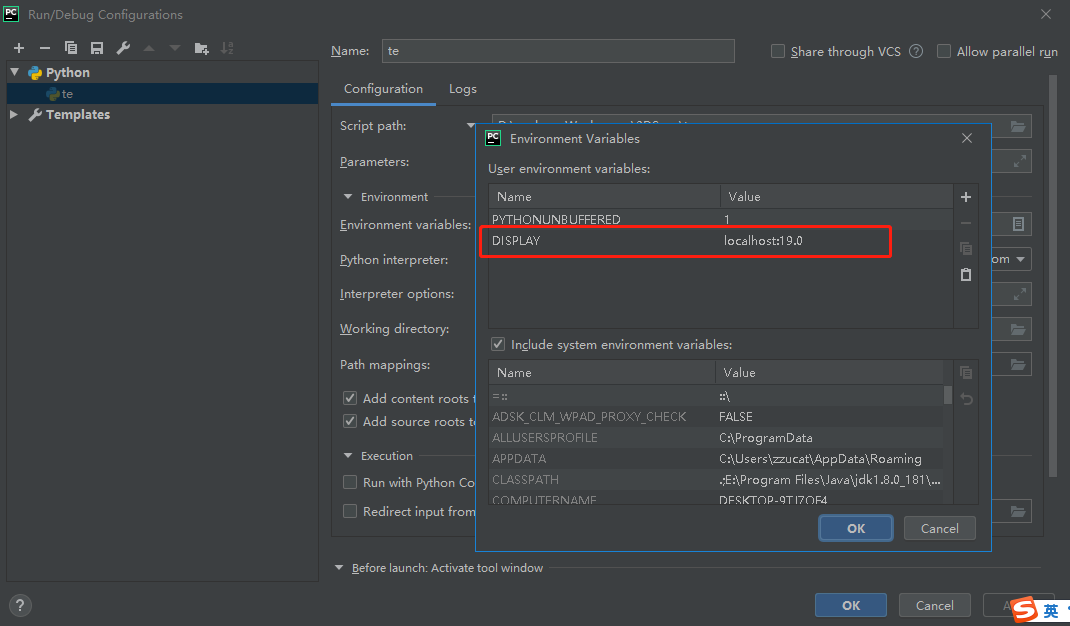This screenshot has height=626, width=1070.
Task: Uncheck Include system environment variables
Action: click(x=497, y=343)
